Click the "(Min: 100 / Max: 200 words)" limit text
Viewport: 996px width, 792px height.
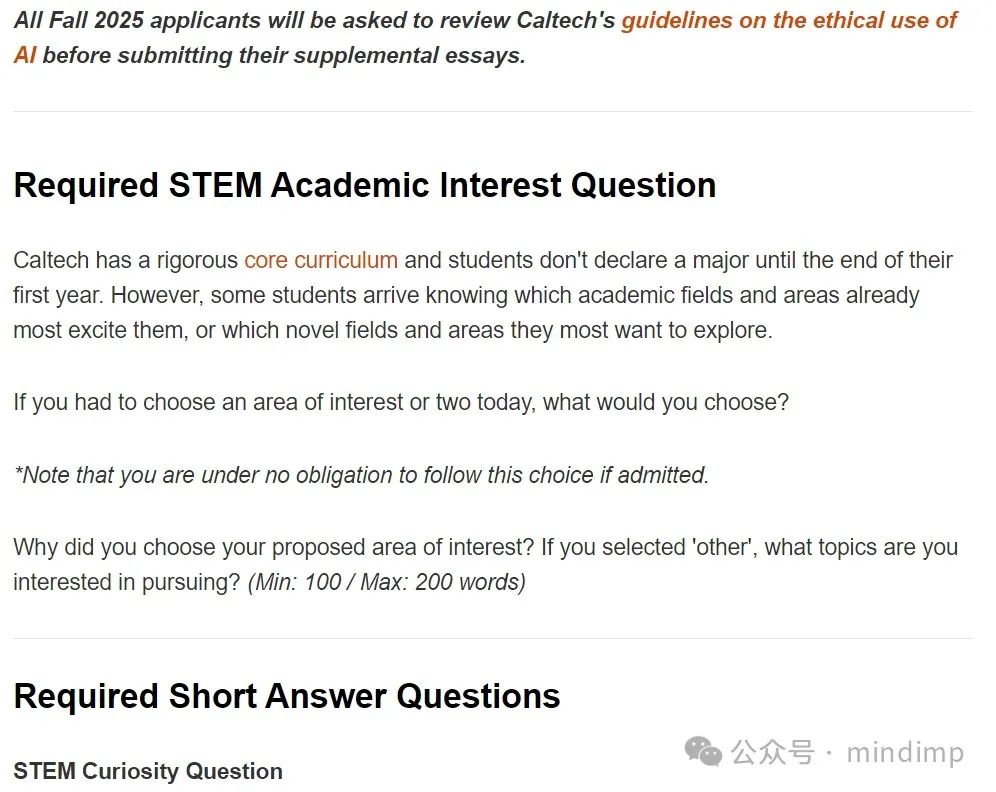[x=386, y=582]
